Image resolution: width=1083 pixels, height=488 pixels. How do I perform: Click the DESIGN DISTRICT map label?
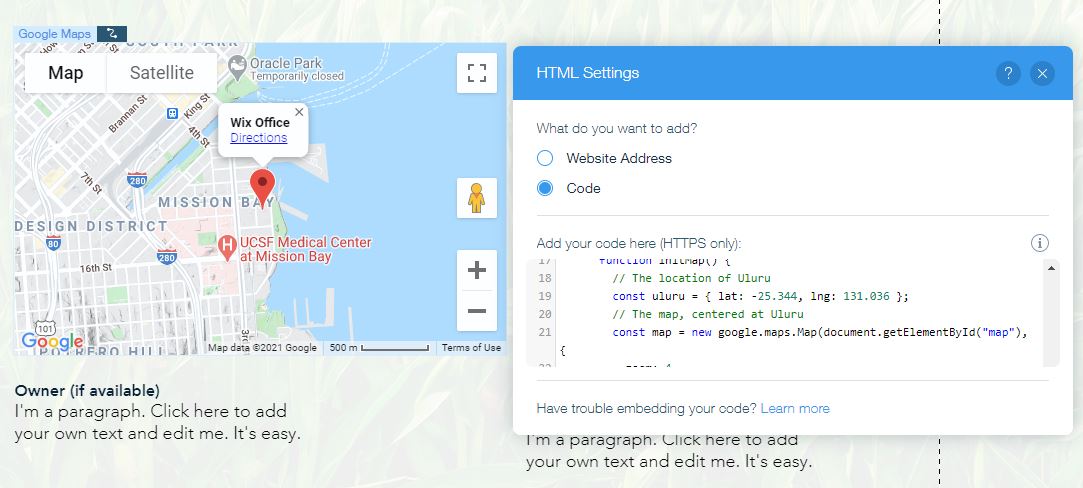click(91, 226)
